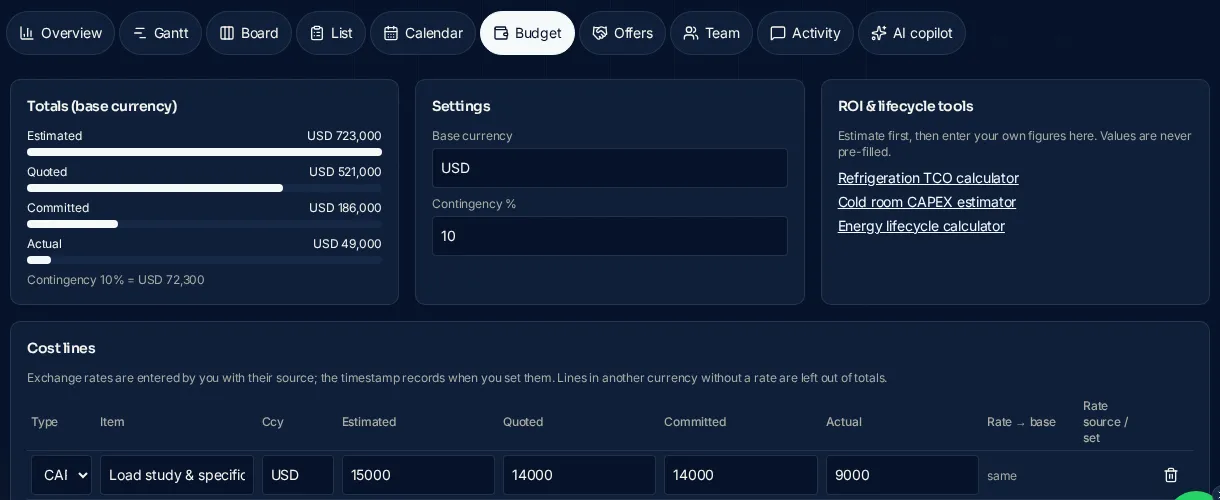Click the 'Totals (base currency)' heading
Image resolution: width=1220 pixels, height=500 pixels.
[x=102, y=106]
